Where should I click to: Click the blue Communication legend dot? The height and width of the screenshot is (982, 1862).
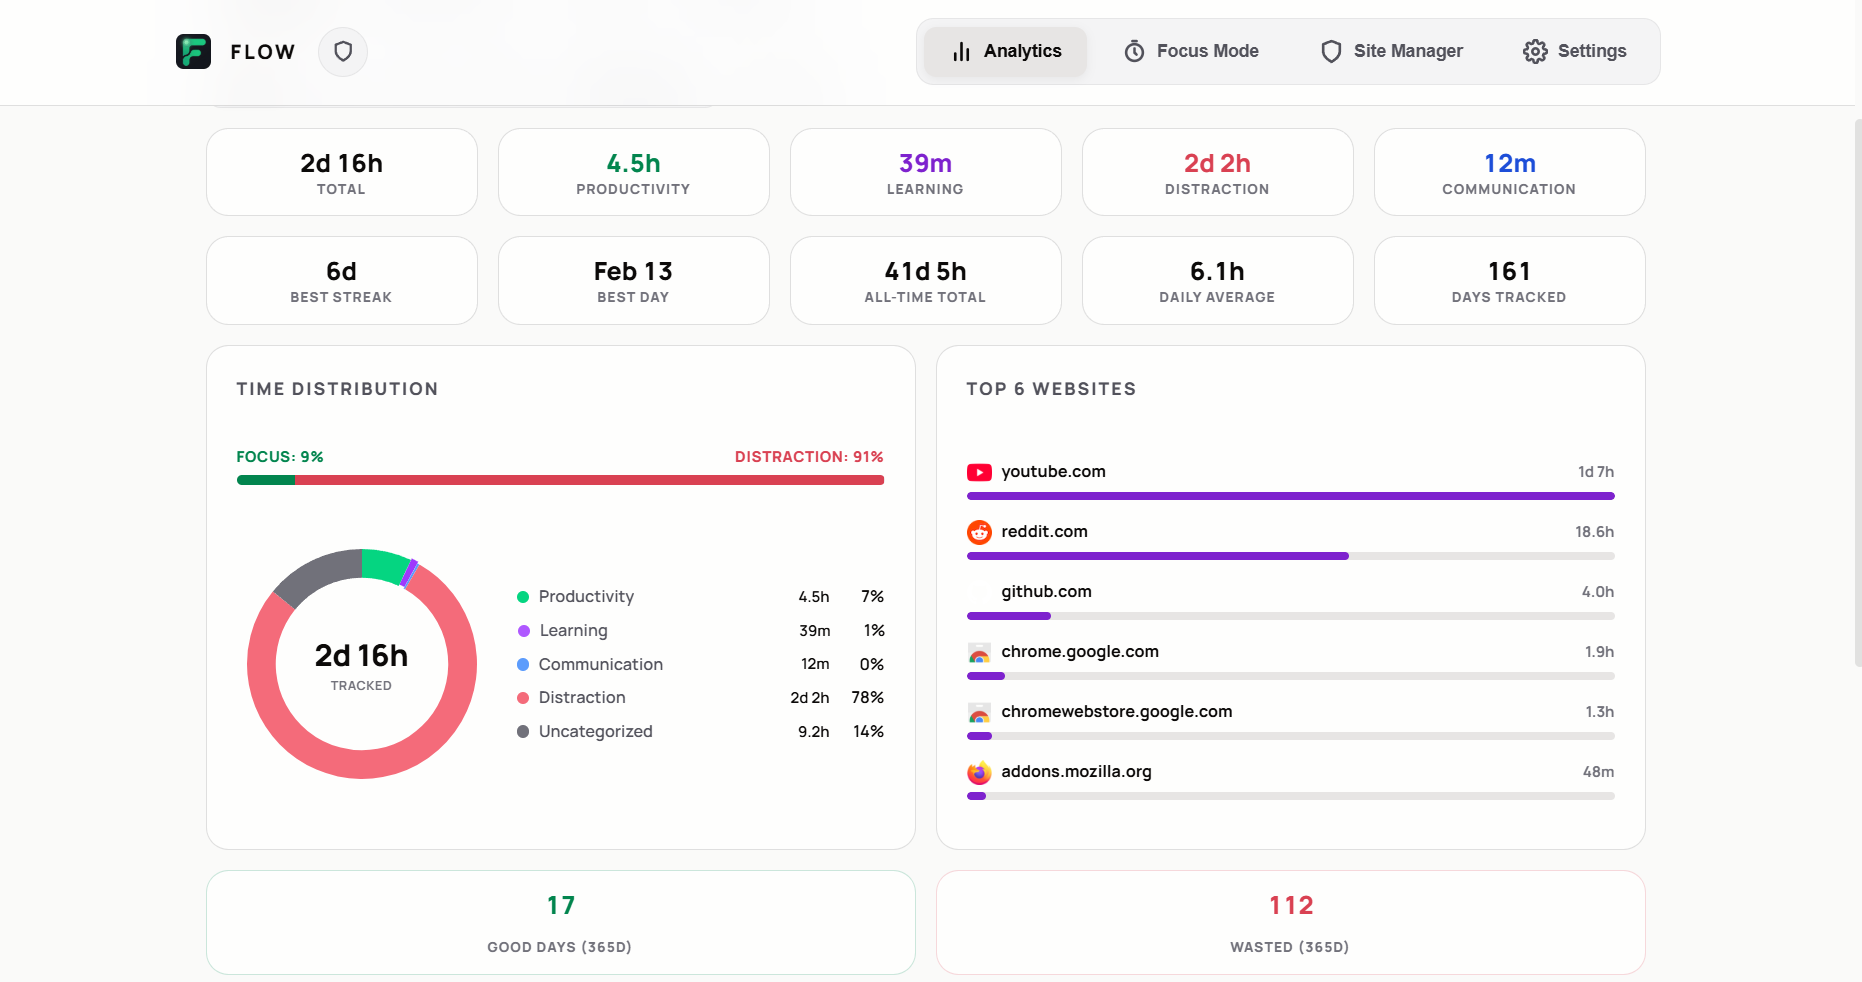click(x=523, y=664)
